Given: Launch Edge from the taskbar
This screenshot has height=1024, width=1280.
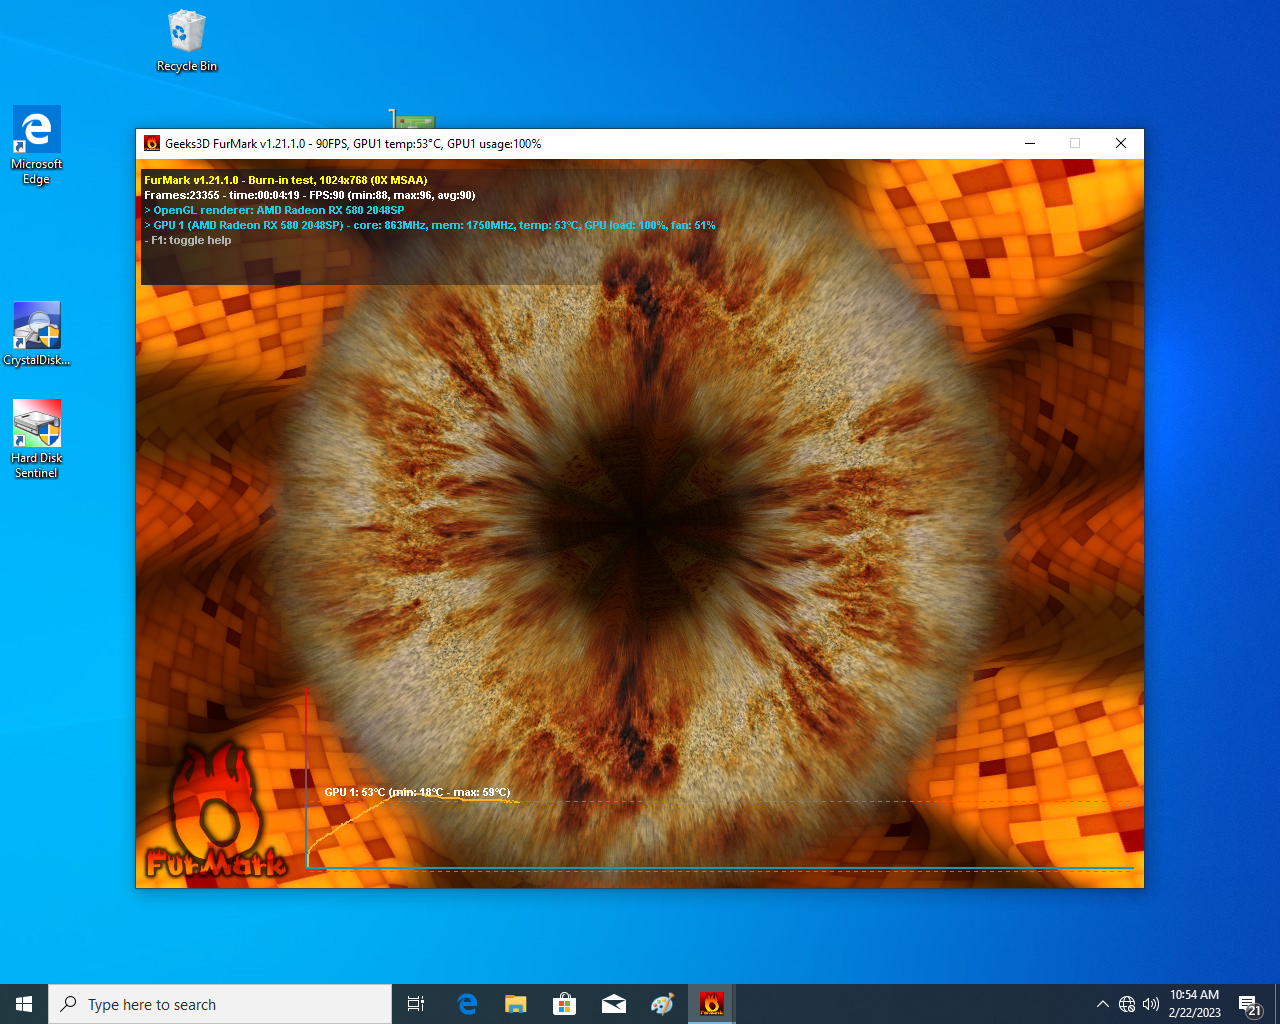Looking at the screenshot, I should pos(467,1004).
